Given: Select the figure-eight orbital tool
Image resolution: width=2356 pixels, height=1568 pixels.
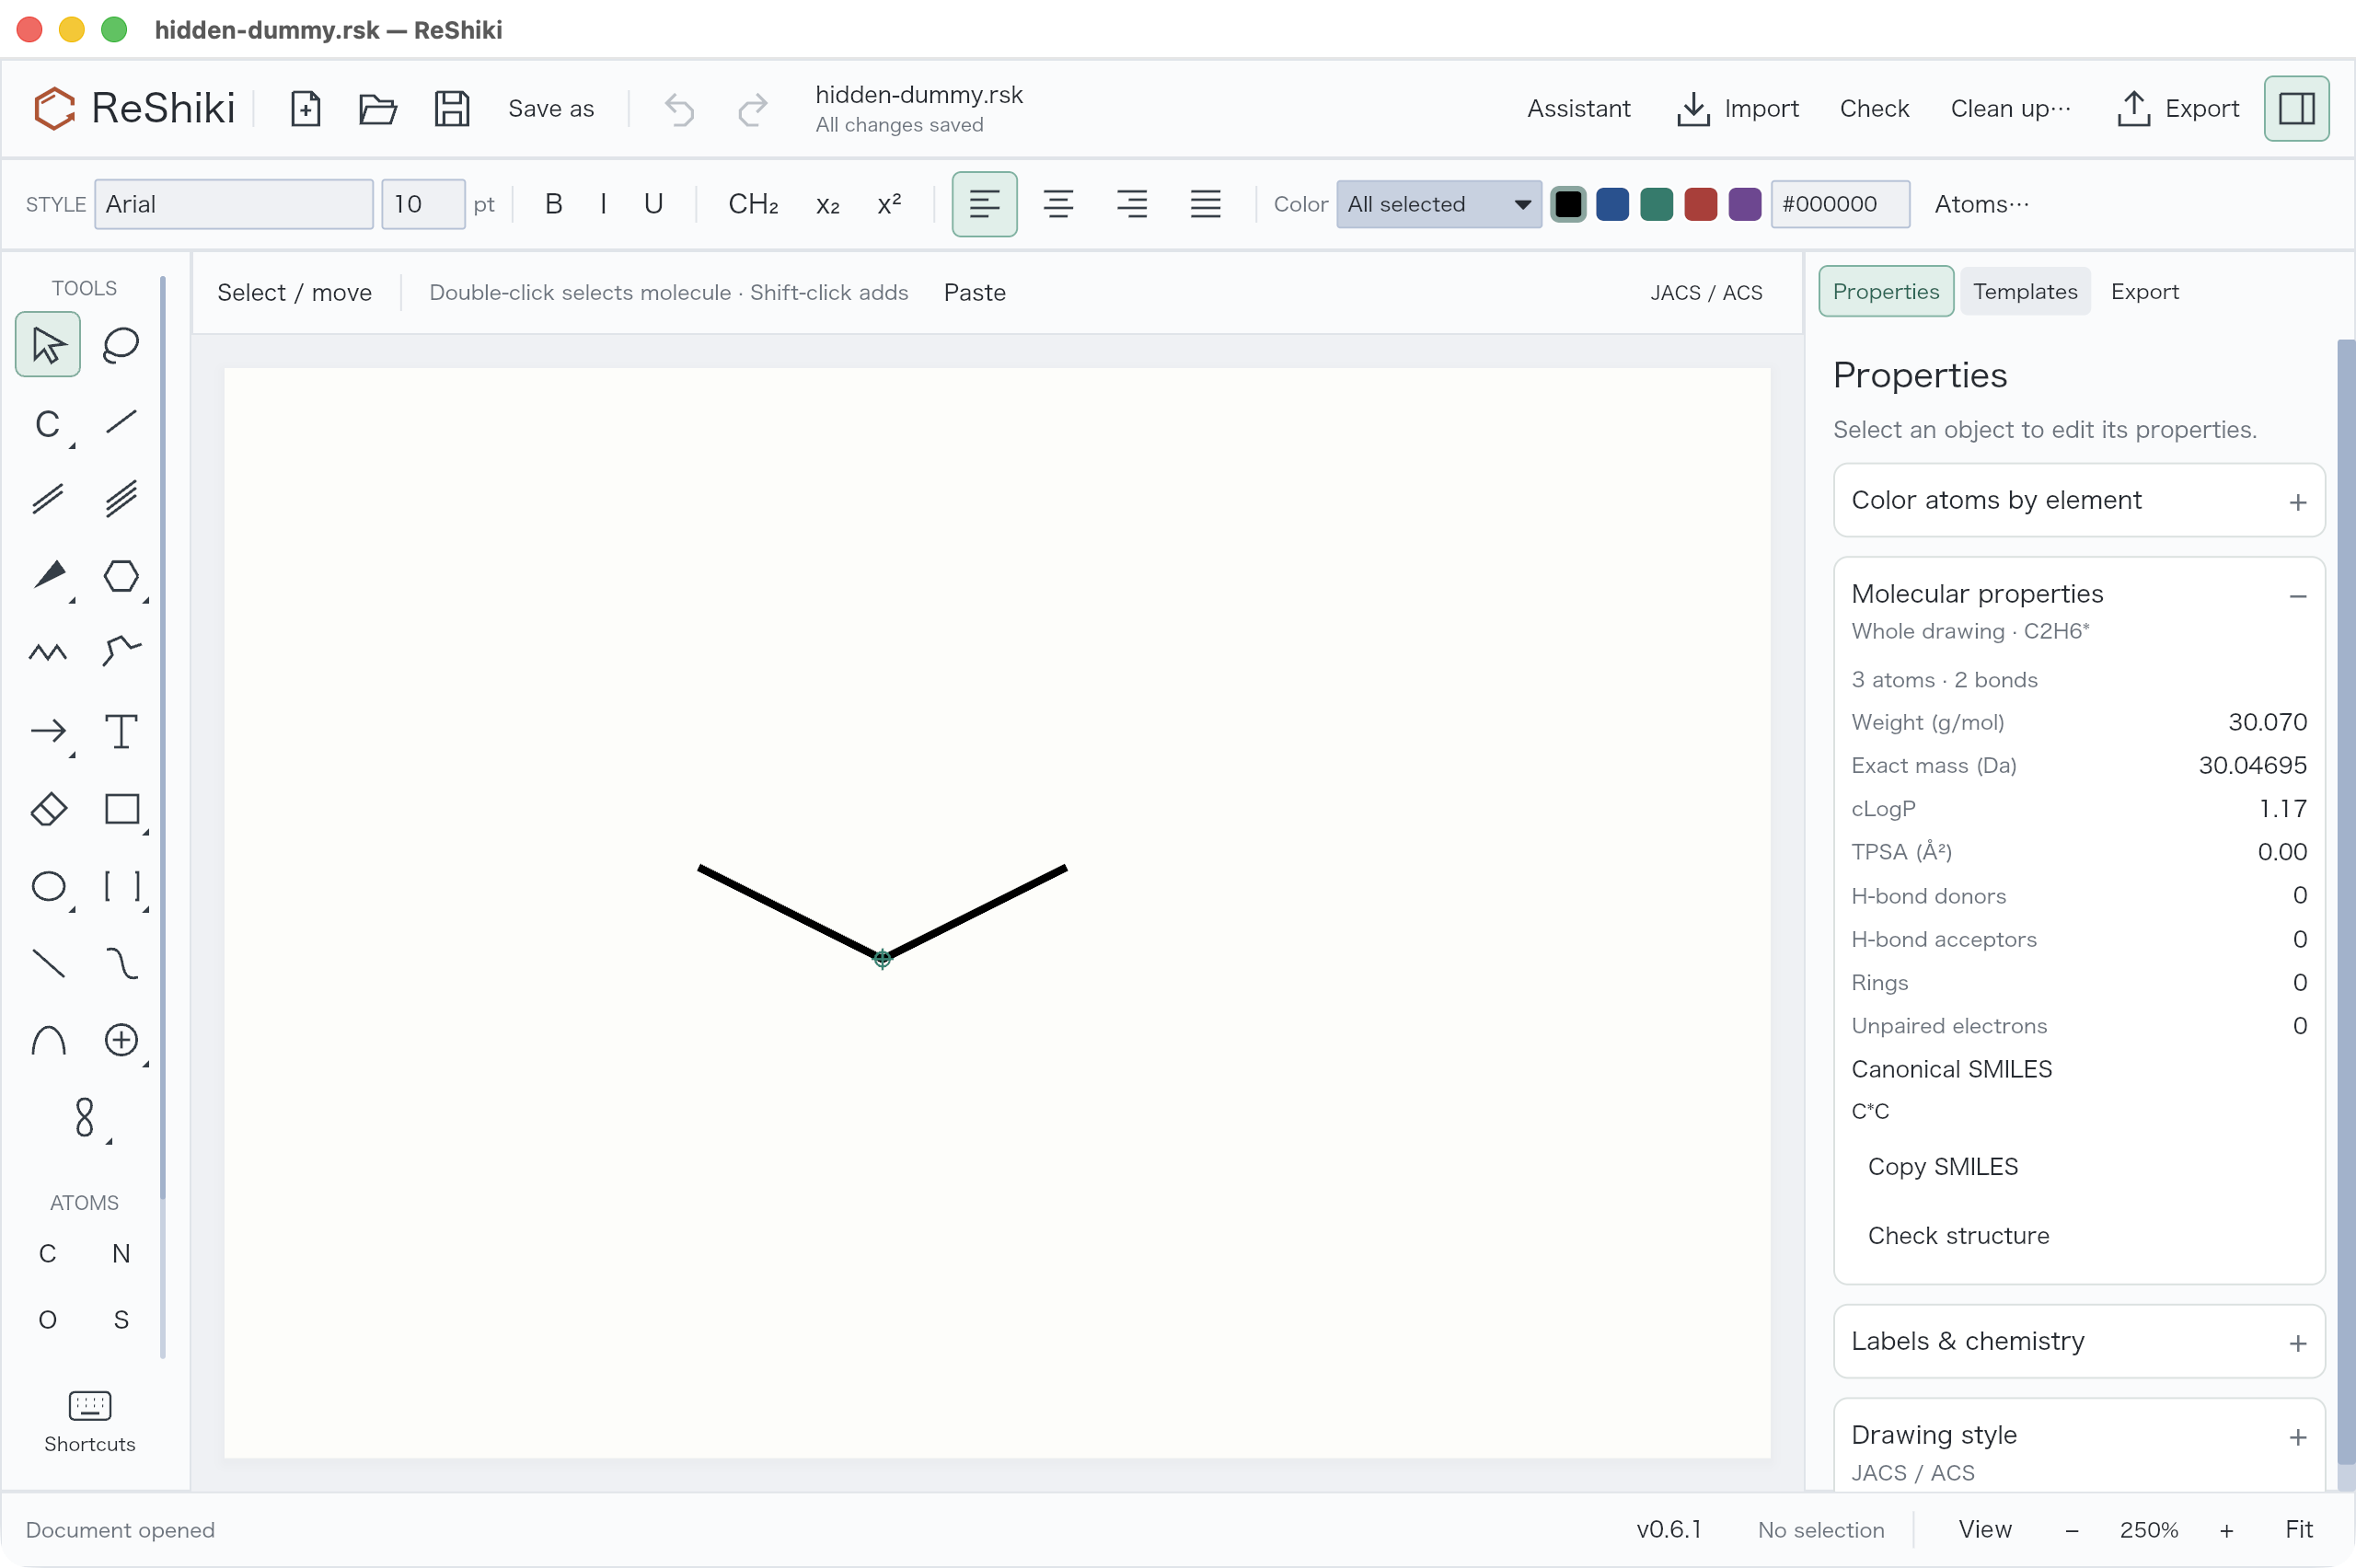Looking at the screenshot, I should [84, 1117].
